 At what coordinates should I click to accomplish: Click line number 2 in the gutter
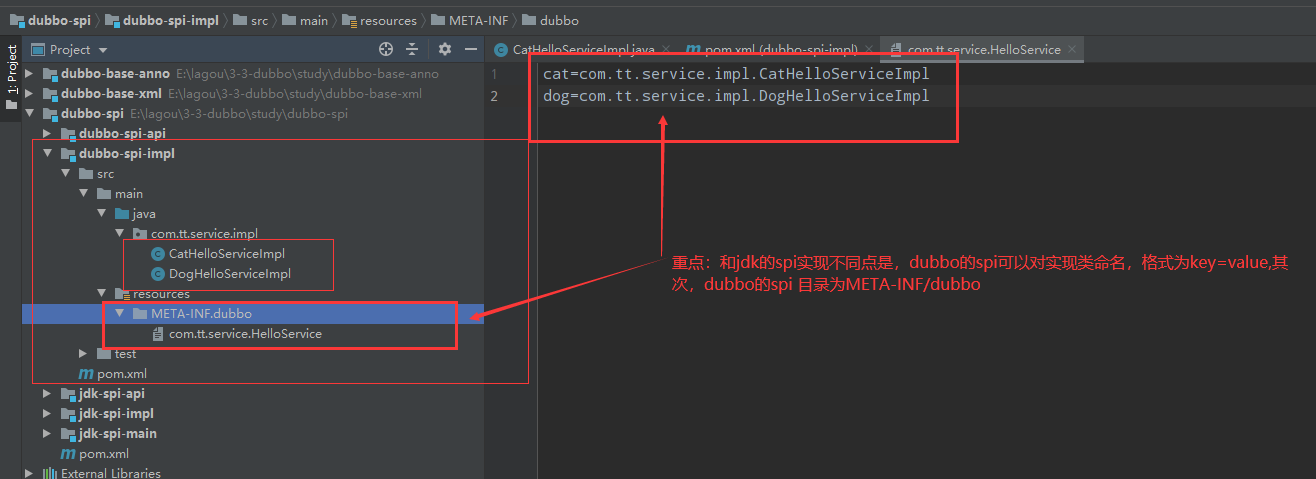point(494,96)
